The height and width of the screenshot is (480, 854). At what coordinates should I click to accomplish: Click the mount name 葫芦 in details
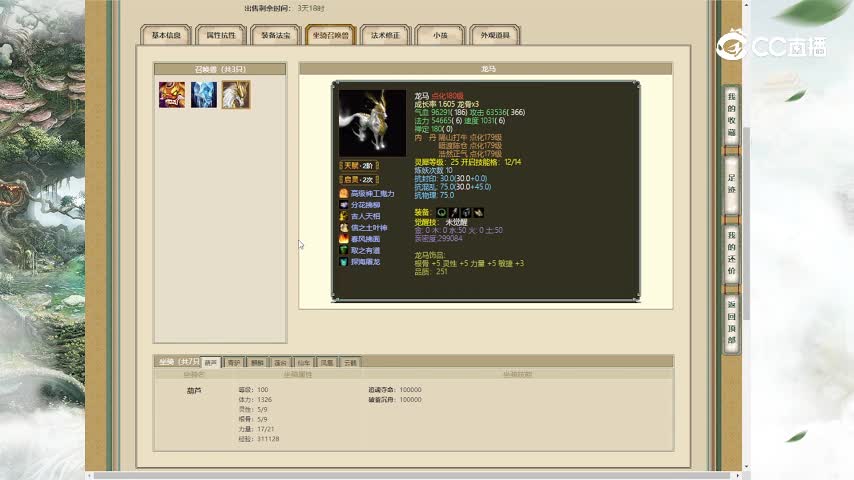[194, 391]
